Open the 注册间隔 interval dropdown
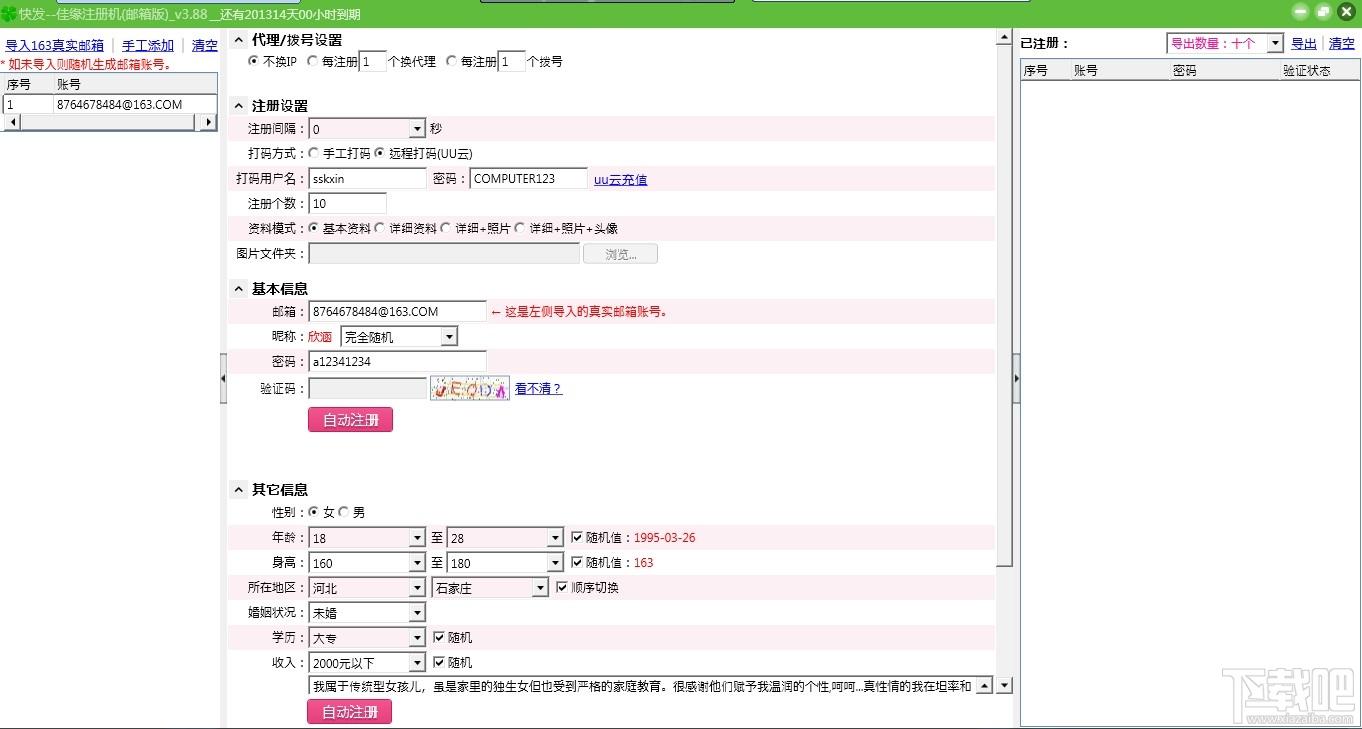This screenshot has height=729, width=1362. click(x=419, y=128)
